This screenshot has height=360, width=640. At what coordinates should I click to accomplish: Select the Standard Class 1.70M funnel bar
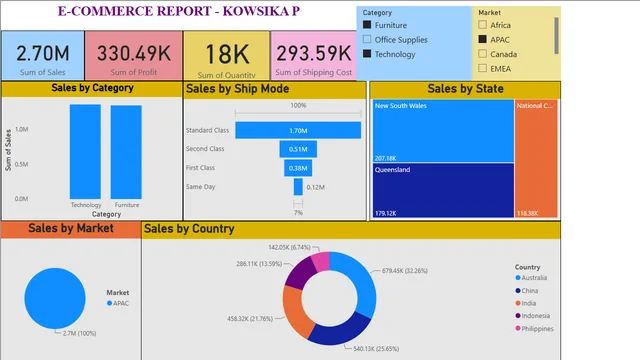pyautogui.click(x=298, y=130)
